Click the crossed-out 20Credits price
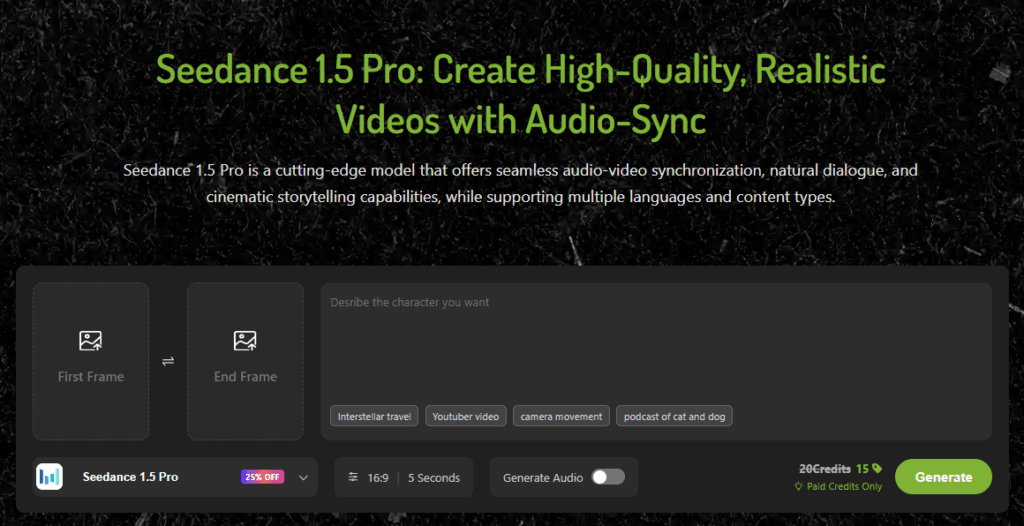1024x526 pixels. click(824, 468)
